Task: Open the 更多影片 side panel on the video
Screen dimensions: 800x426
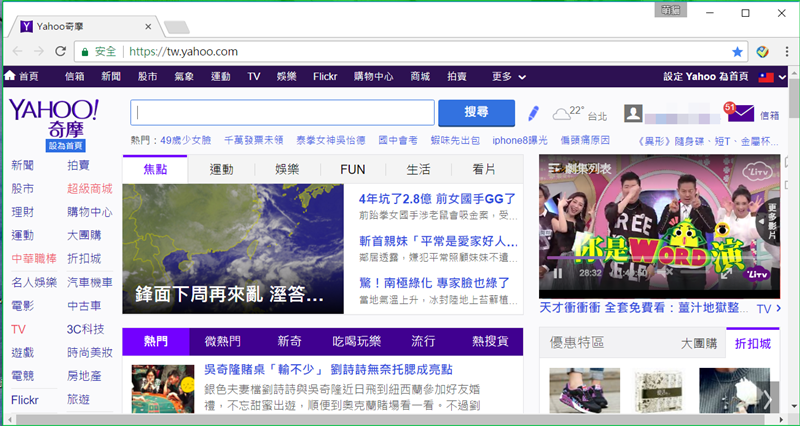Action: coord(769,221)
